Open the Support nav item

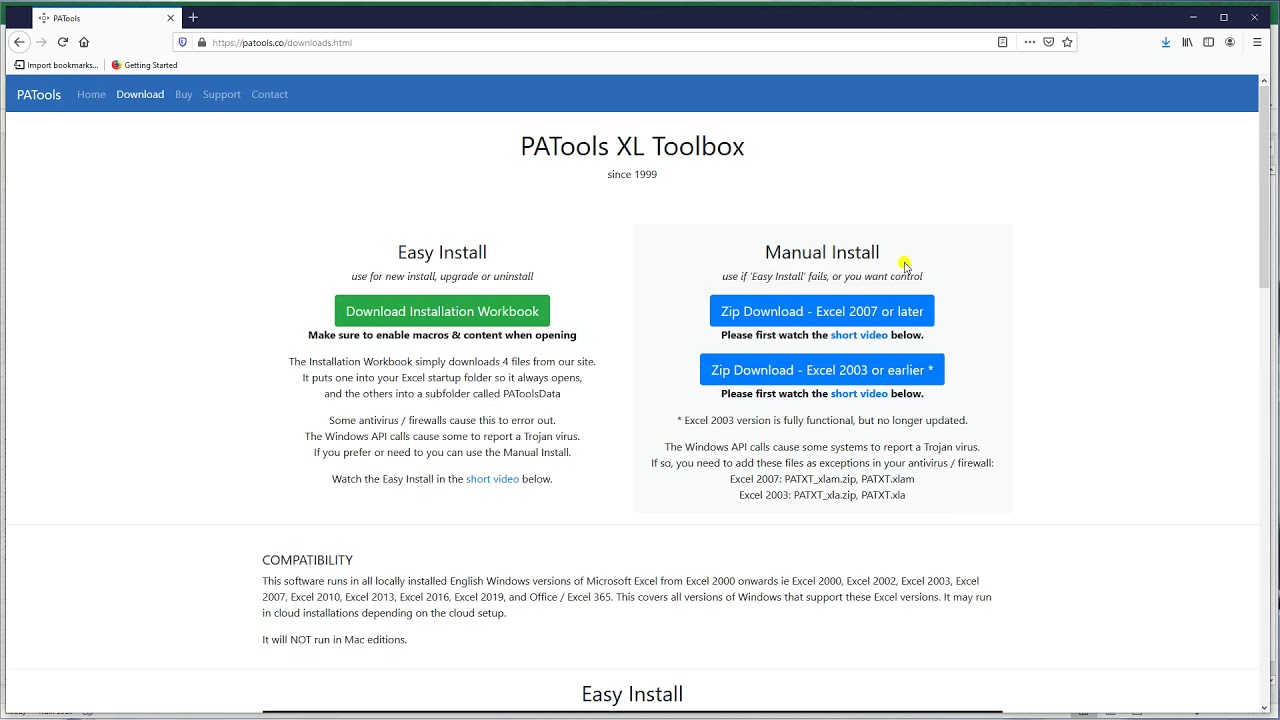pos(222,94)
